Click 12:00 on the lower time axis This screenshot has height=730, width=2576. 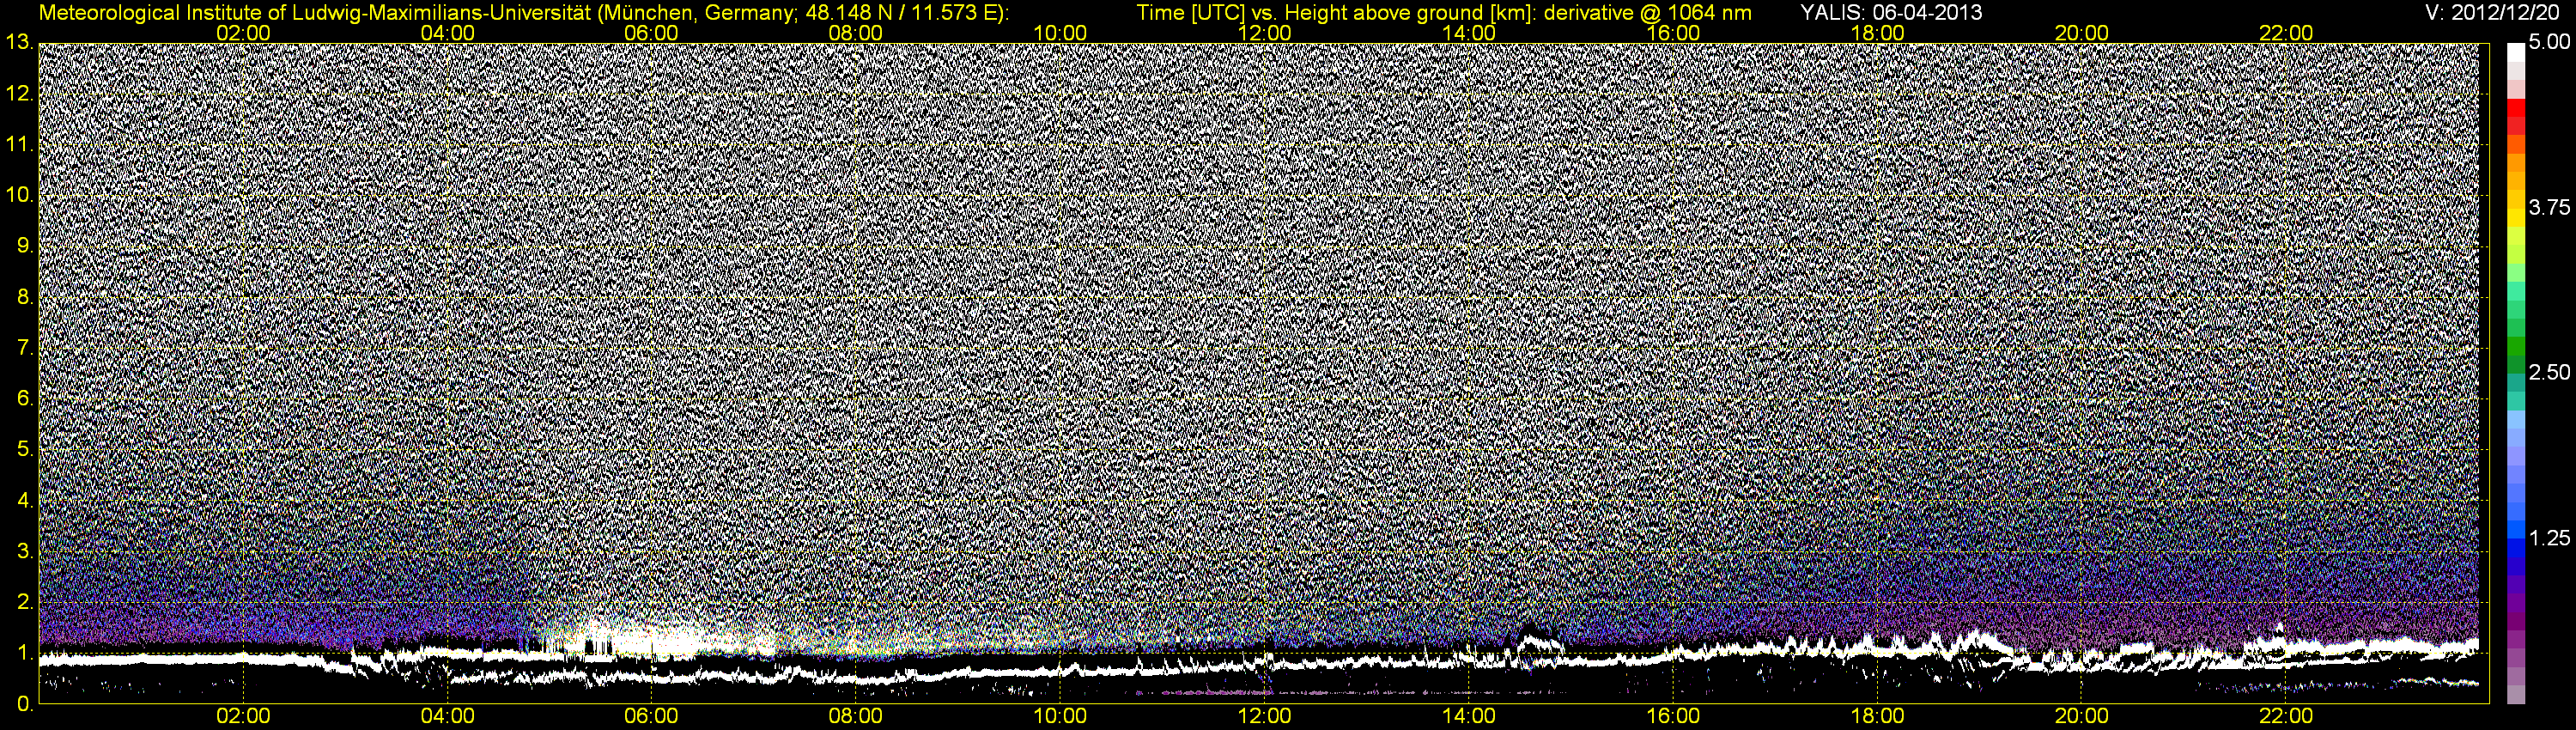tap(1264, 717)
